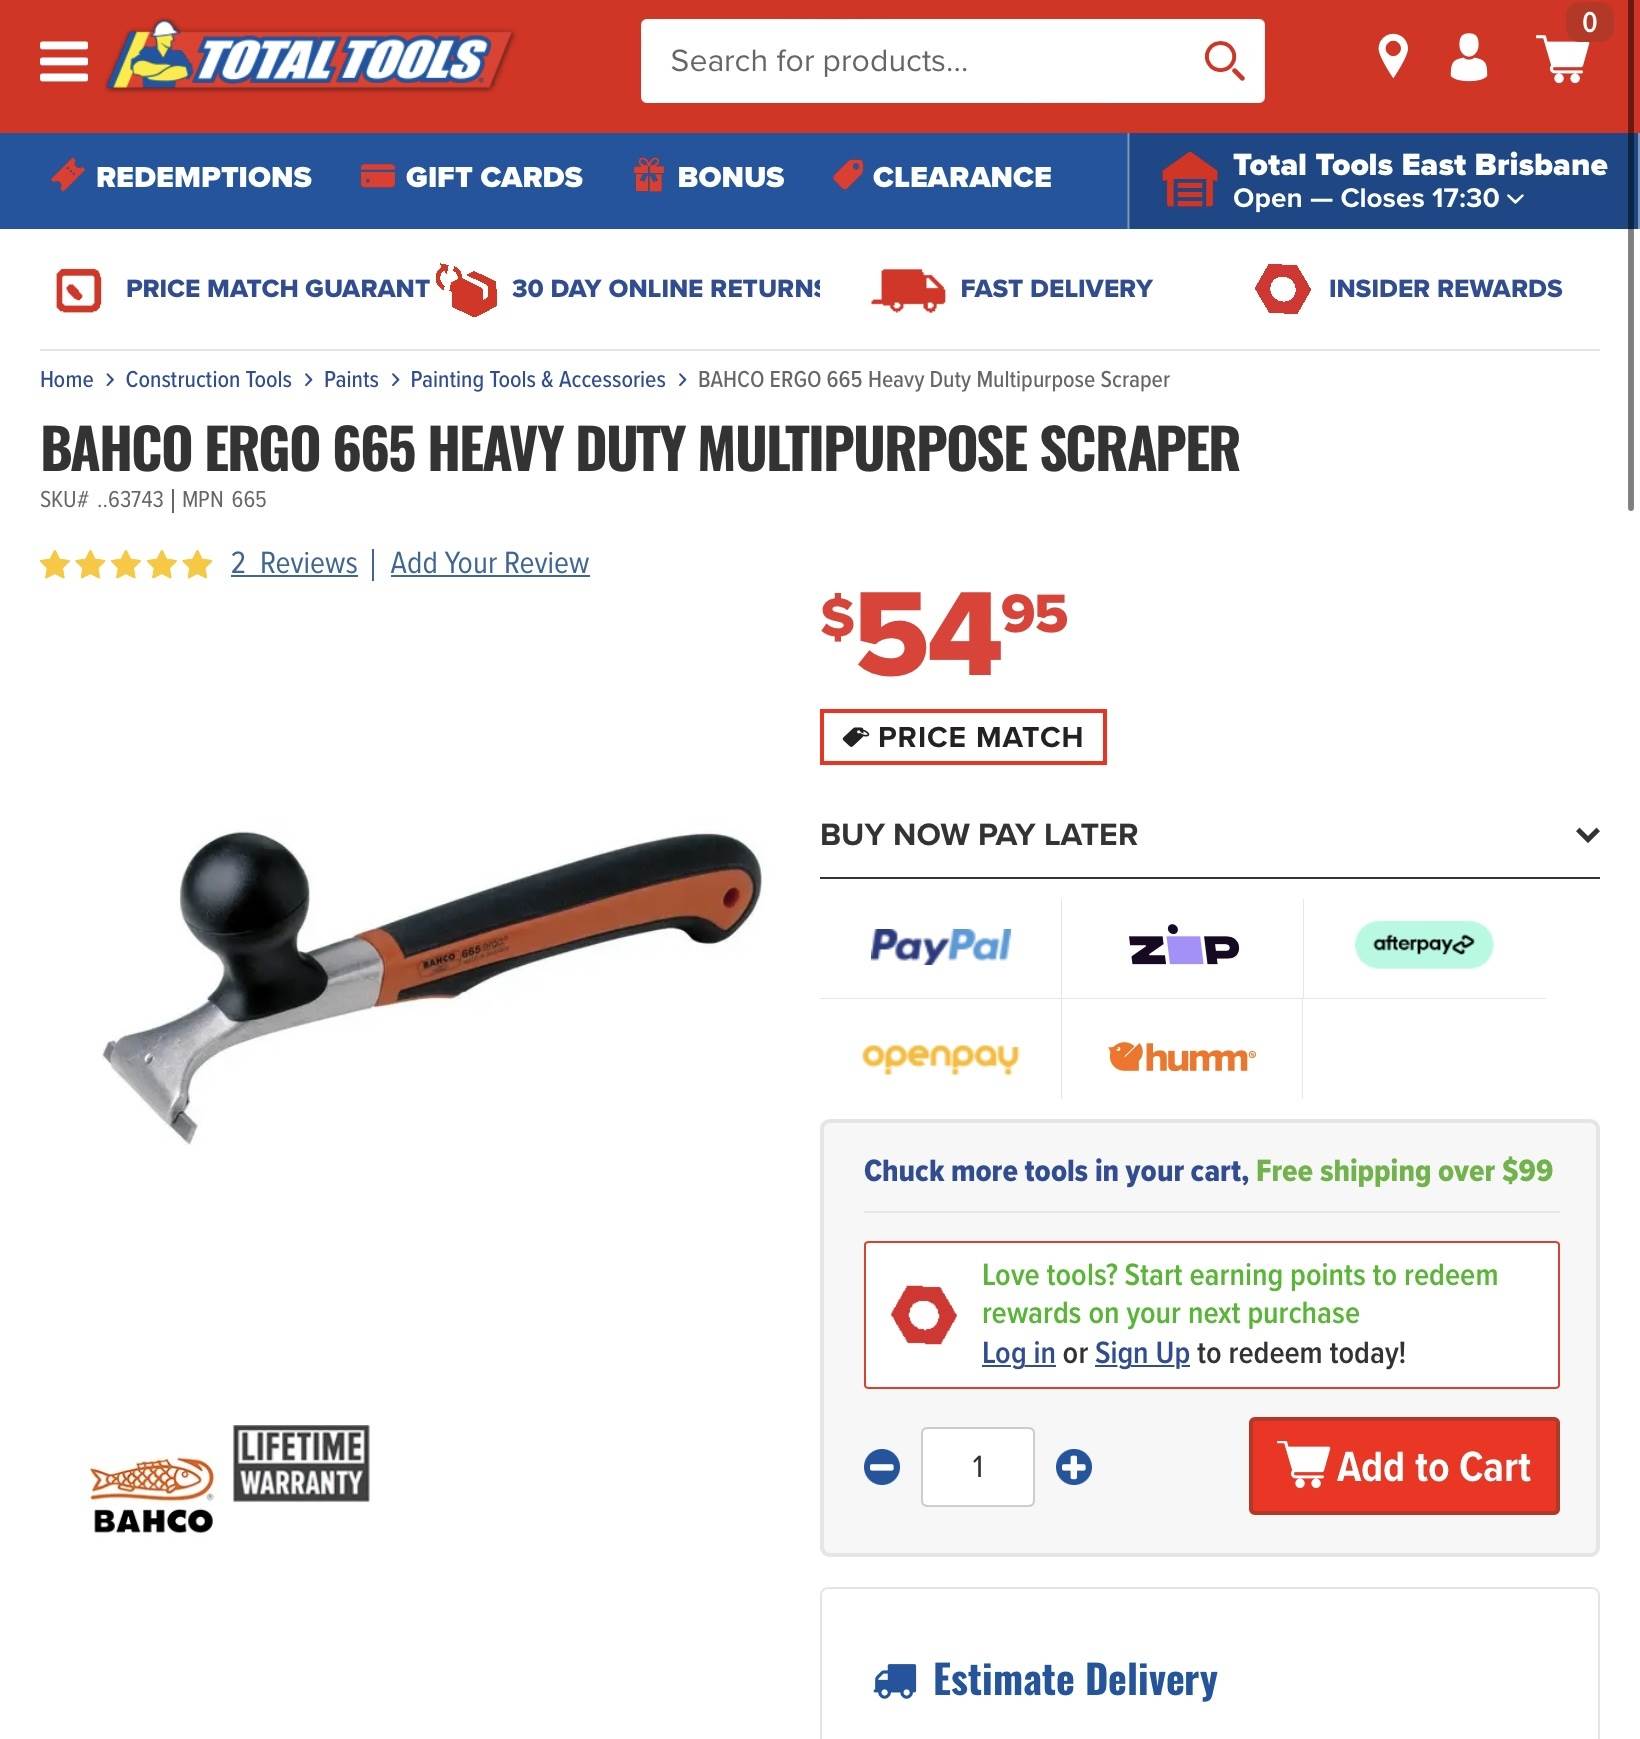Click the Price Match button

(963, 737)
